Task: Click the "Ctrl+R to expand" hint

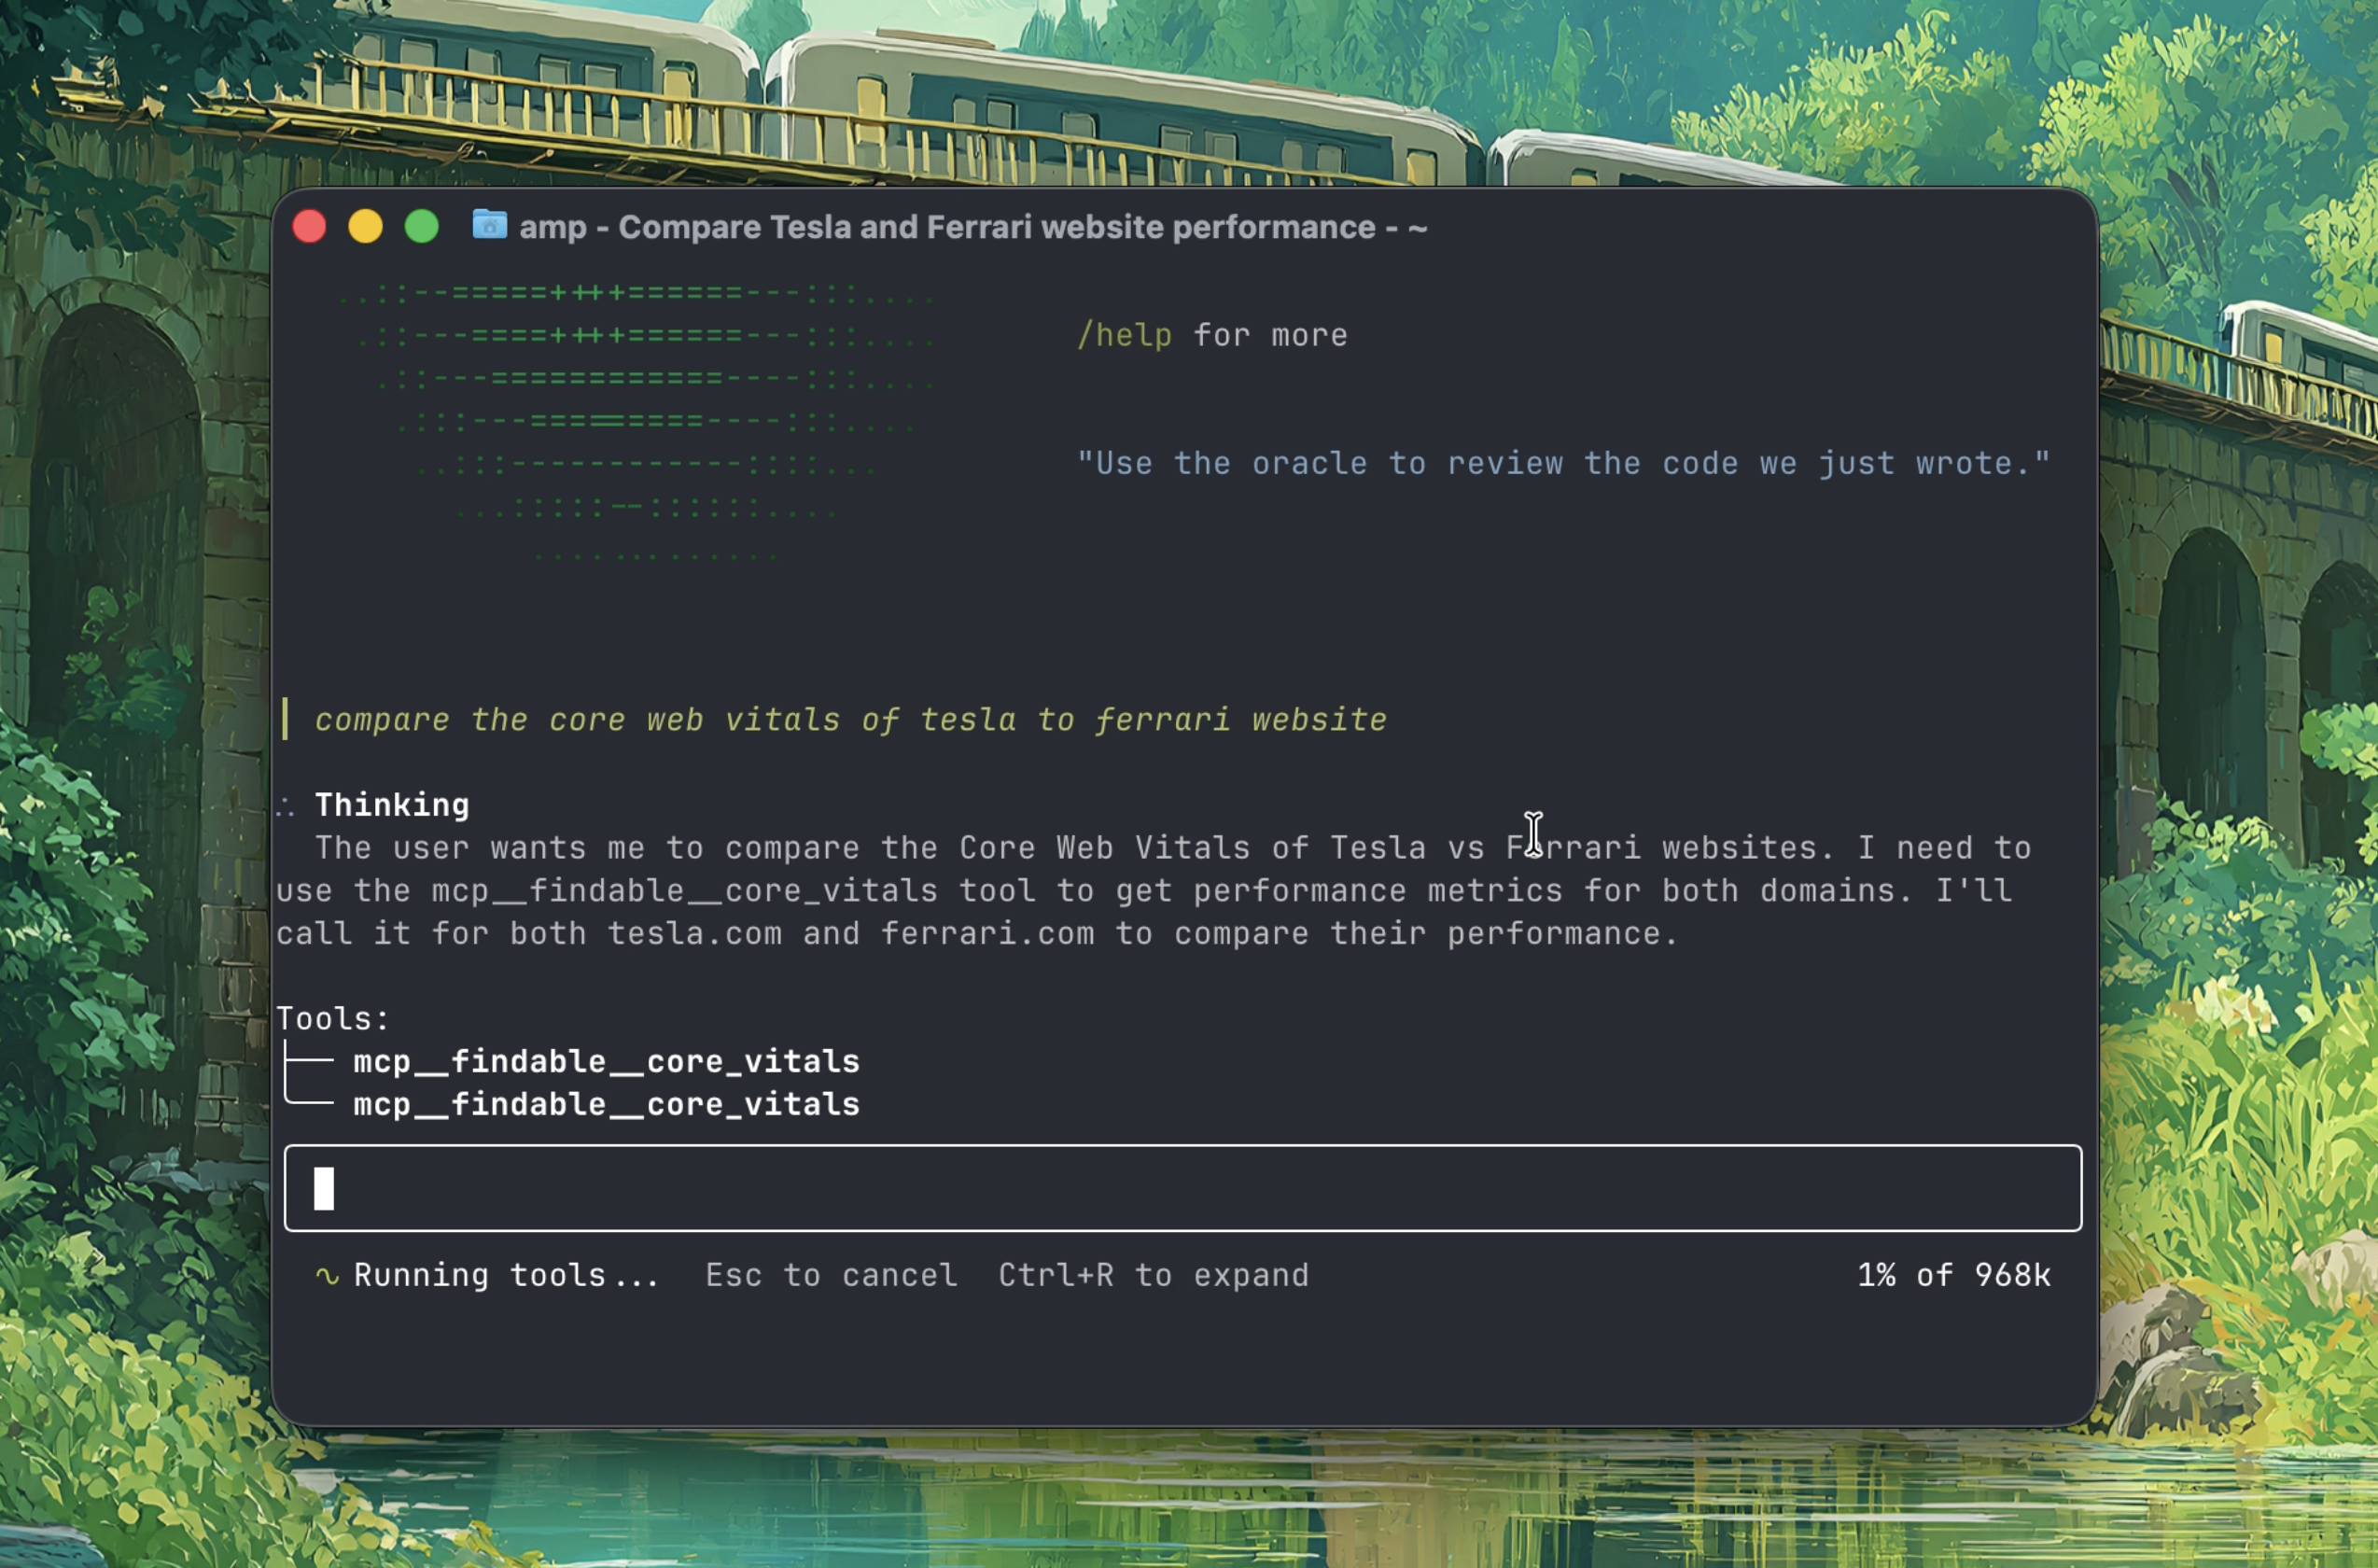Action: pyautogui.click(x=1153, y=1275)
